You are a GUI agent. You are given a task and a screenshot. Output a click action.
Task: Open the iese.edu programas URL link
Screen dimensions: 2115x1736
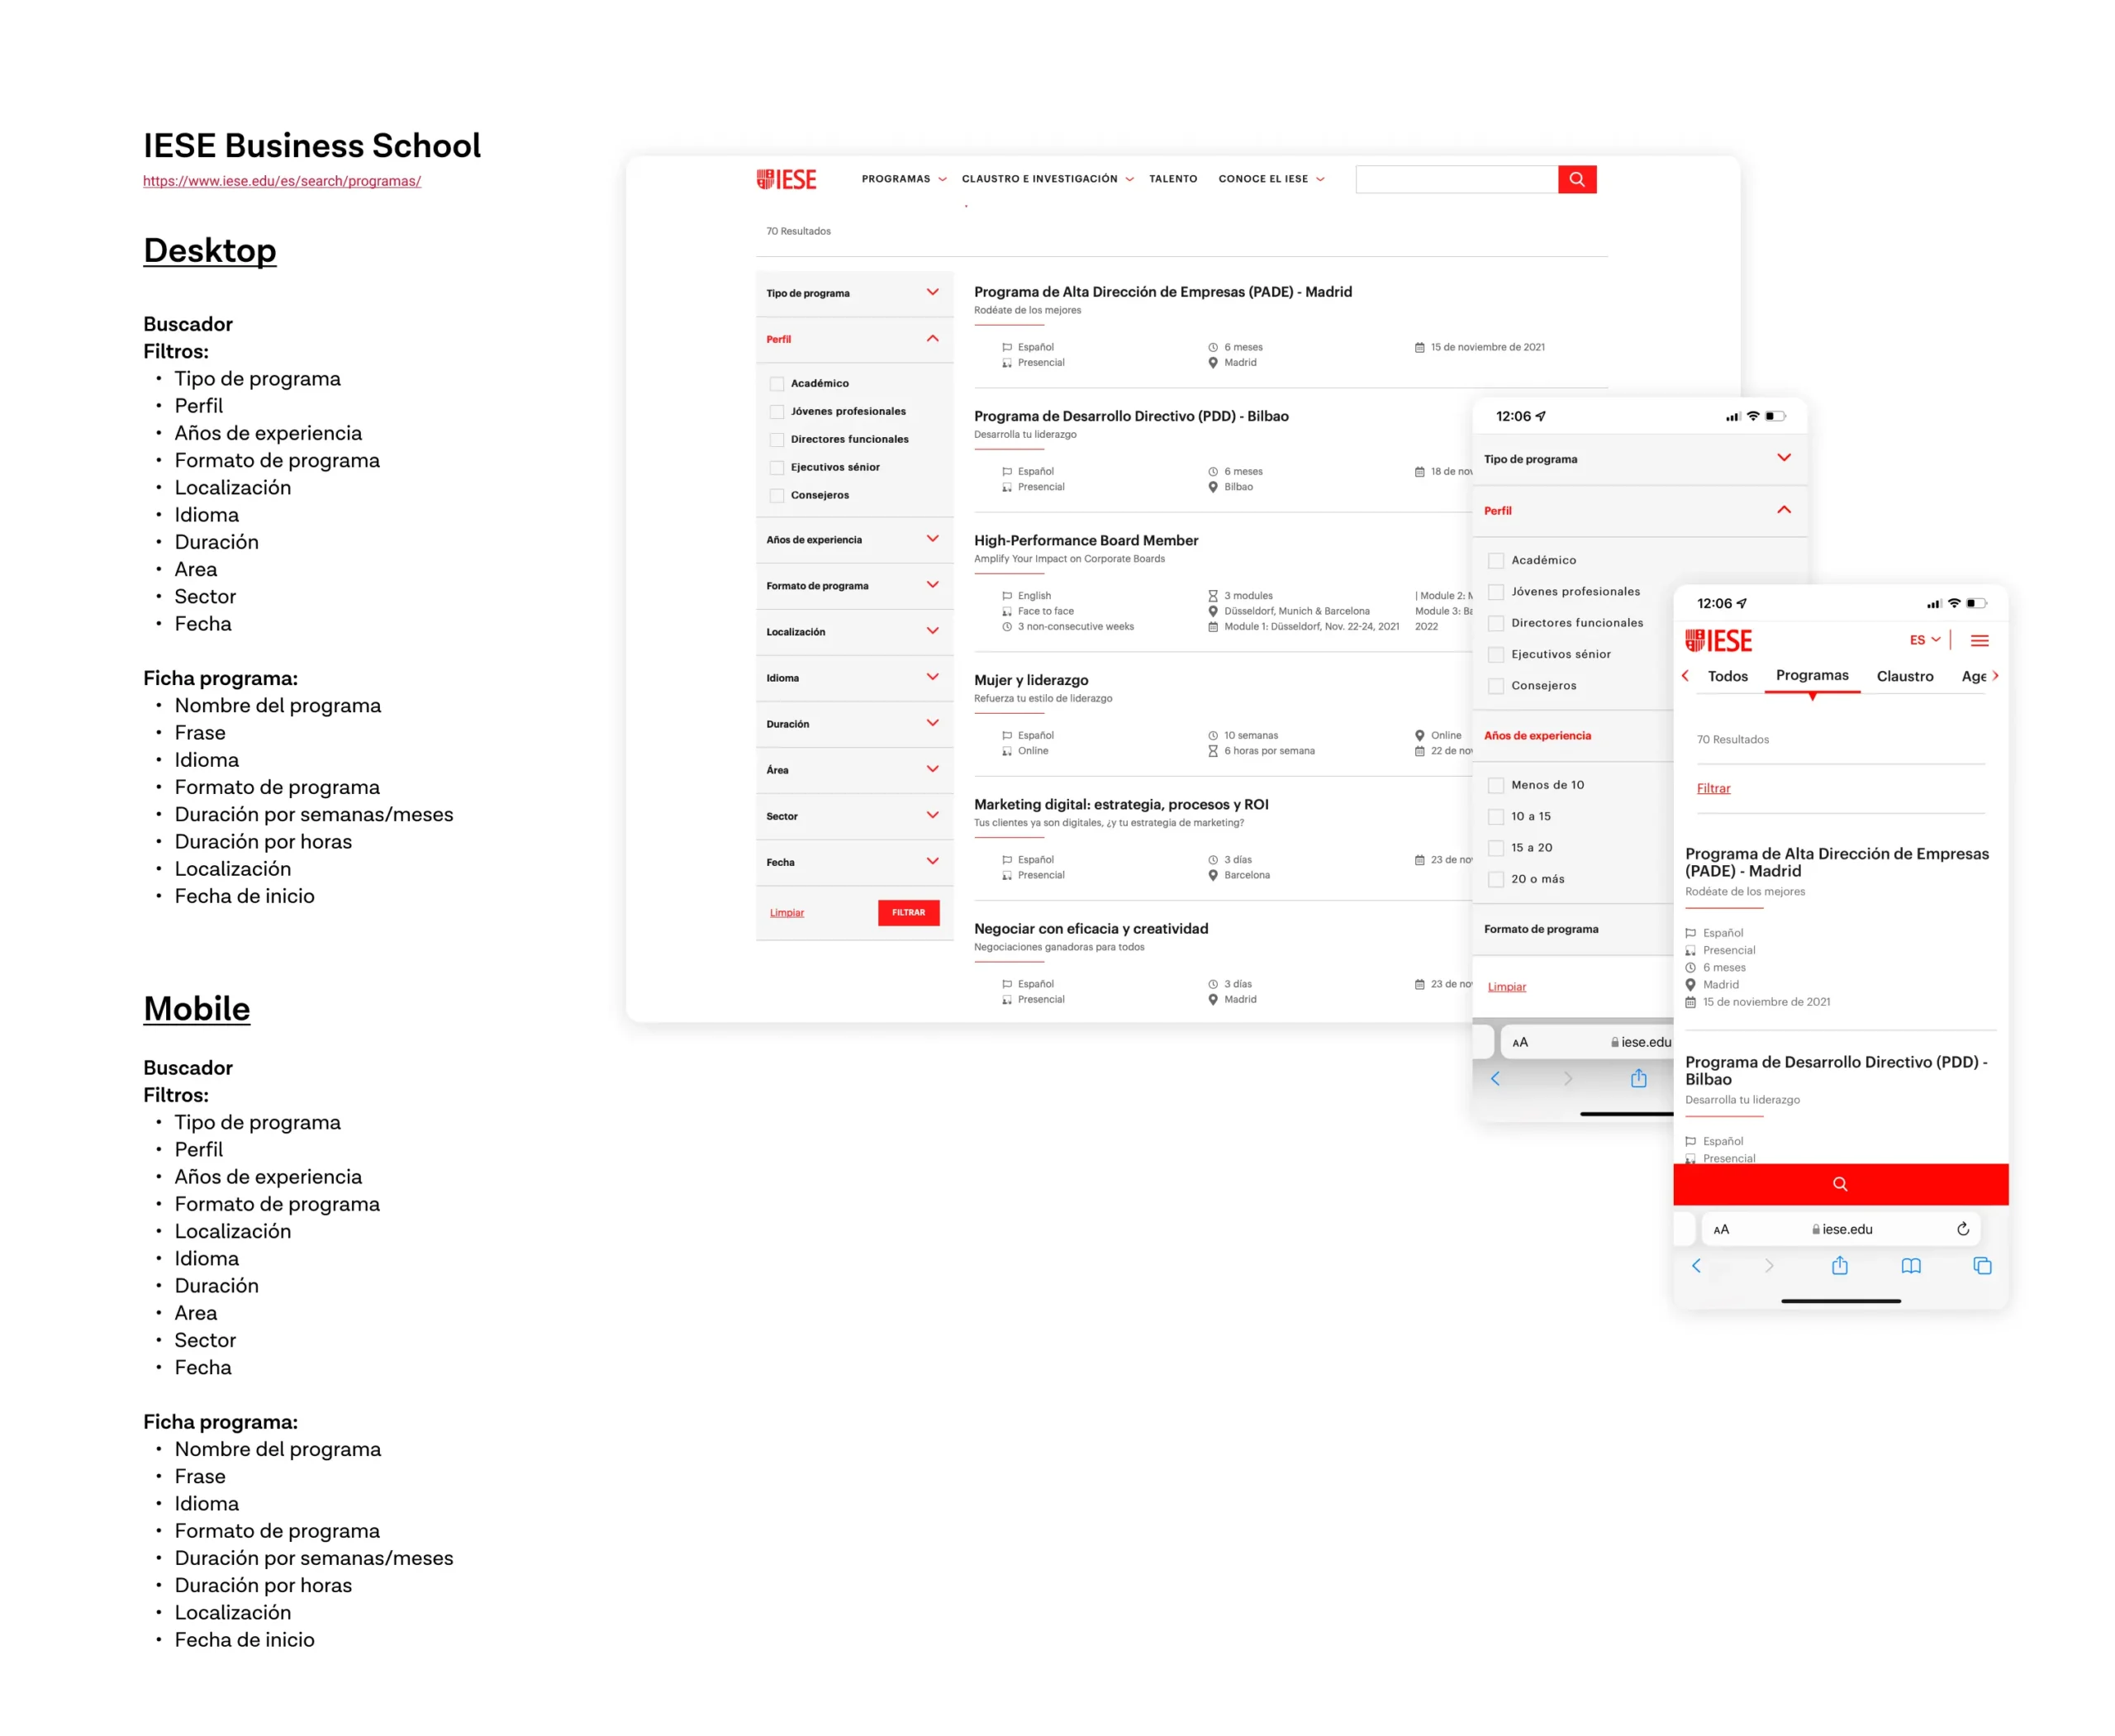click(x=281, y=181)
